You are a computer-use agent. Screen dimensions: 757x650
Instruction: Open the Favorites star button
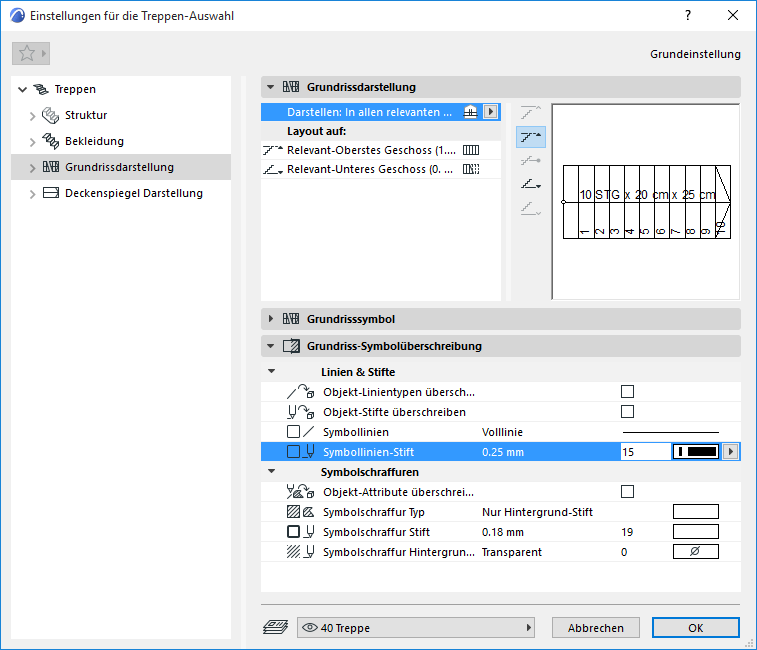[x=31, y=53]
